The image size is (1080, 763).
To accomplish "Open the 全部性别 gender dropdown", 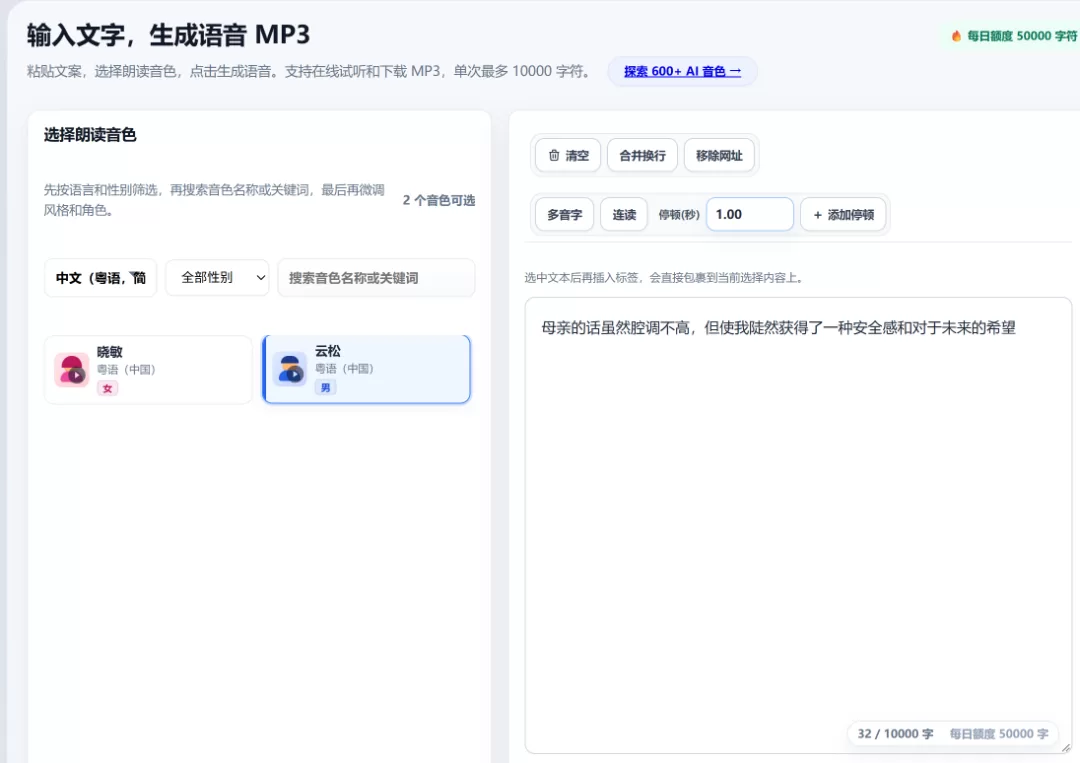I will (x=217, y=278).
